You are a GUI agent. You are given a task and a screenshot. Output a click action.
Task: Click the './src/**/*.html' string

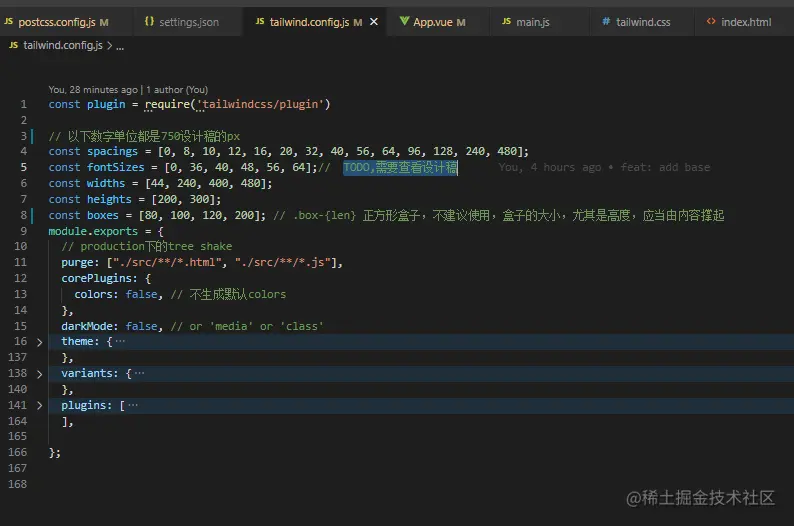pyautogui.click(x=168, y=263)
